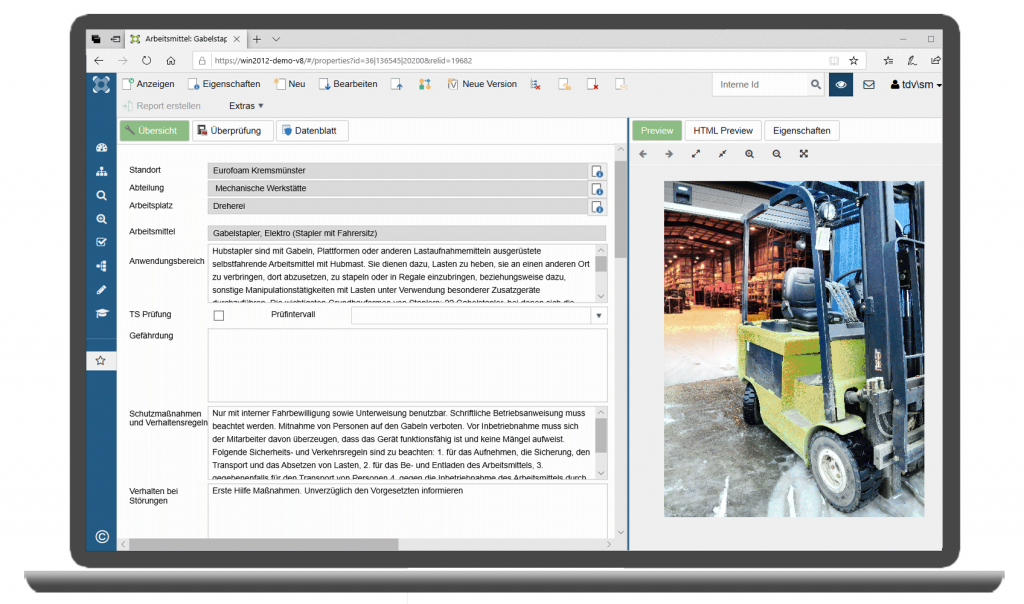Click the green-orange relations icon in toolbar
The width and height of the screenshot is (1024, 604).
424,84
